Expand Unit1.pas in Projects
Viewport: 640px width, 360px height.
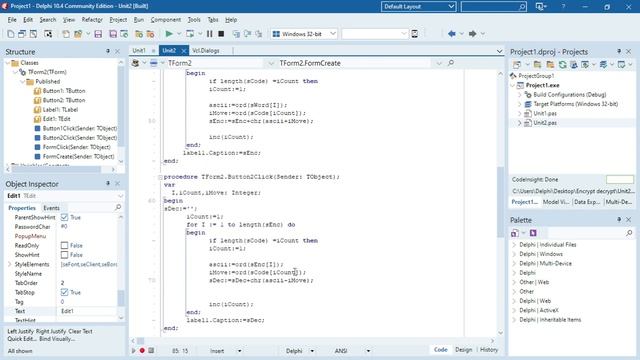coord(520,113)
